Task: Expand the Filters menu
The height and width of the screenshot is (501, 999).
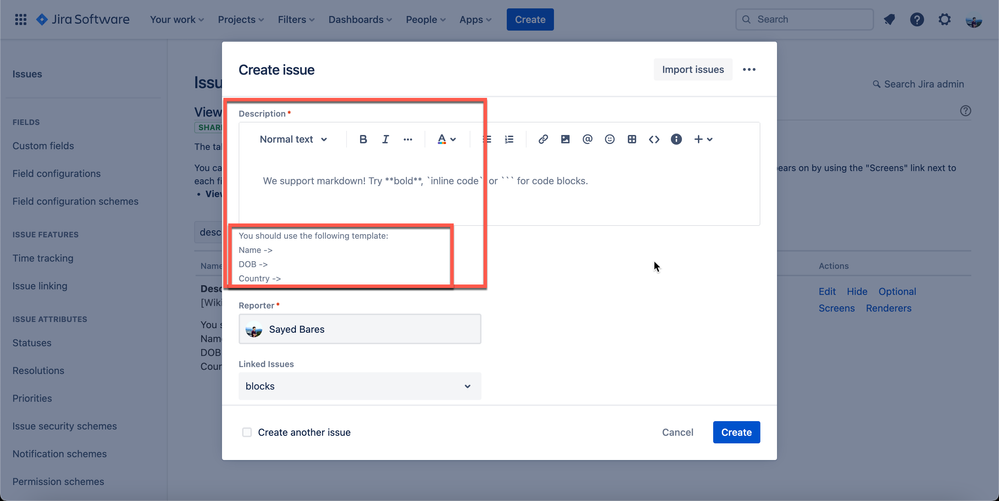Action: [296, 20]
